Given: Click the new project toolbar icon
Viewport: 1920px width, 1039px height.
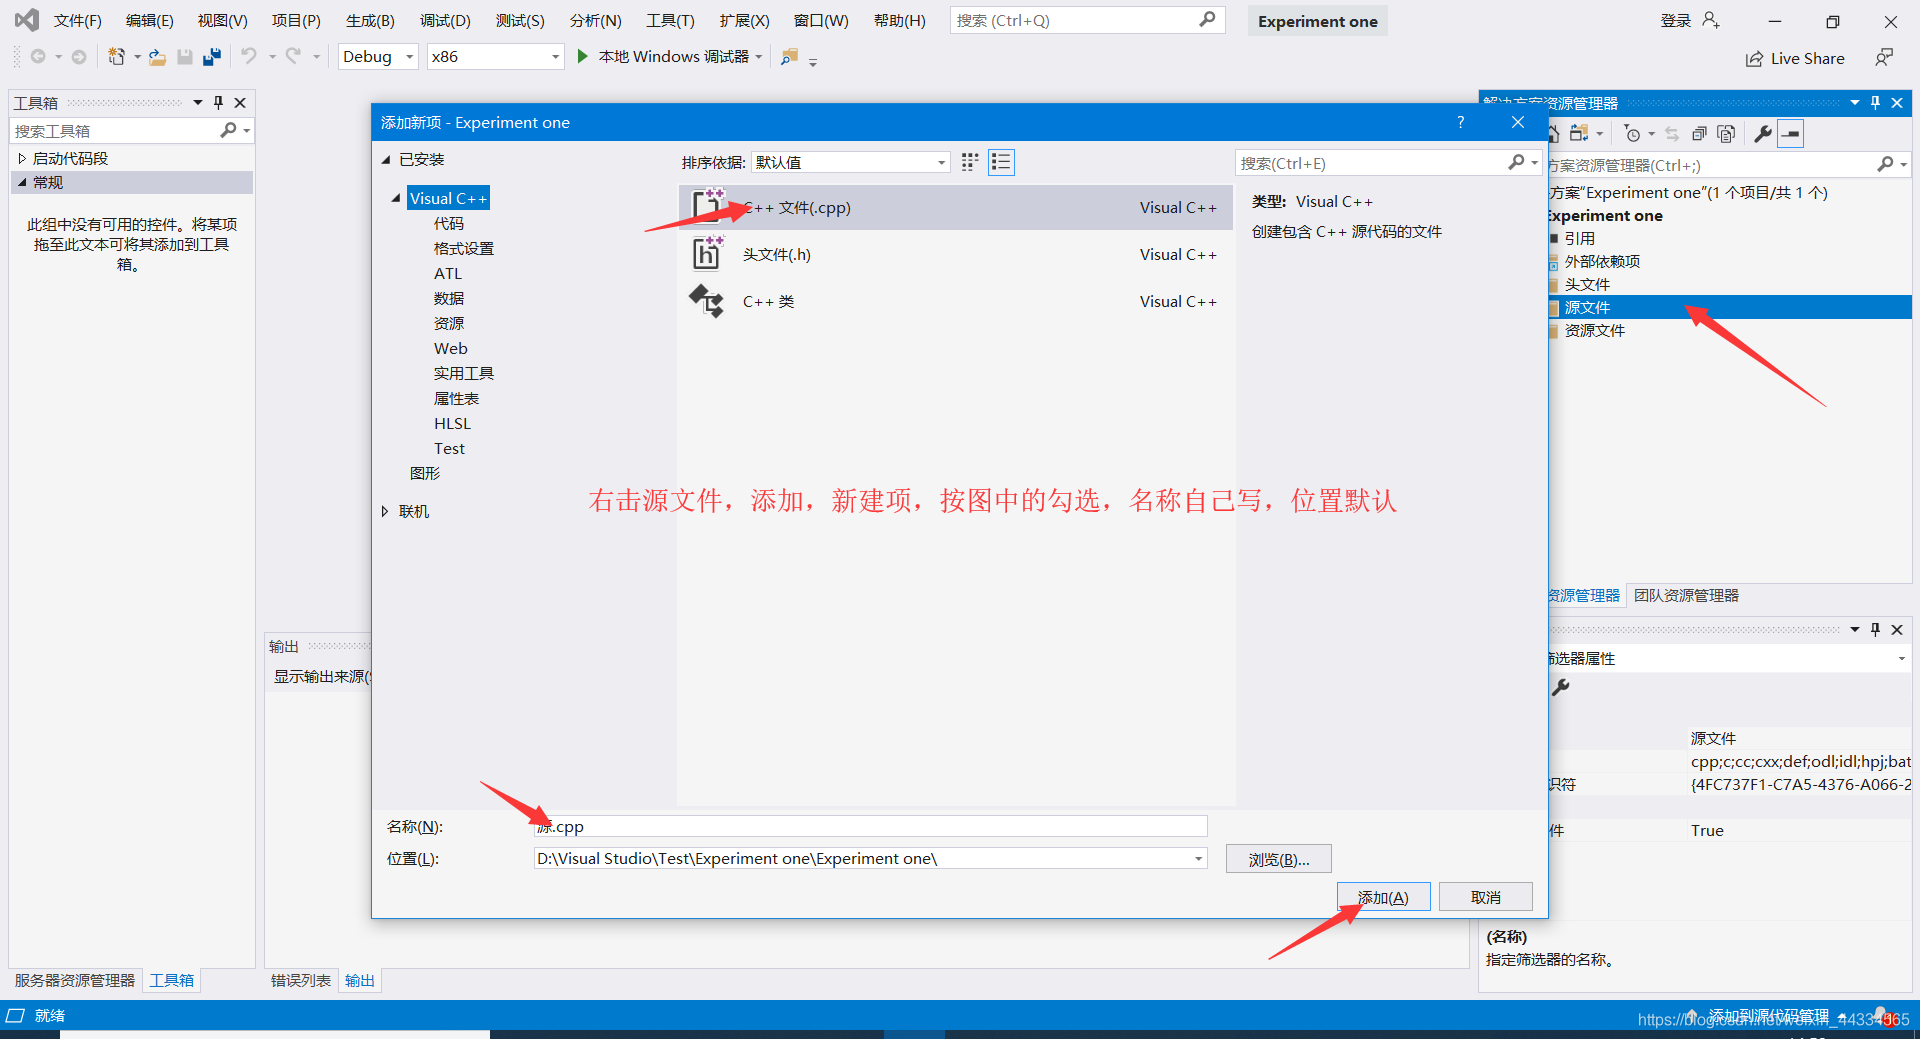Looking at the screenshot, I should [x=117, y=57].
